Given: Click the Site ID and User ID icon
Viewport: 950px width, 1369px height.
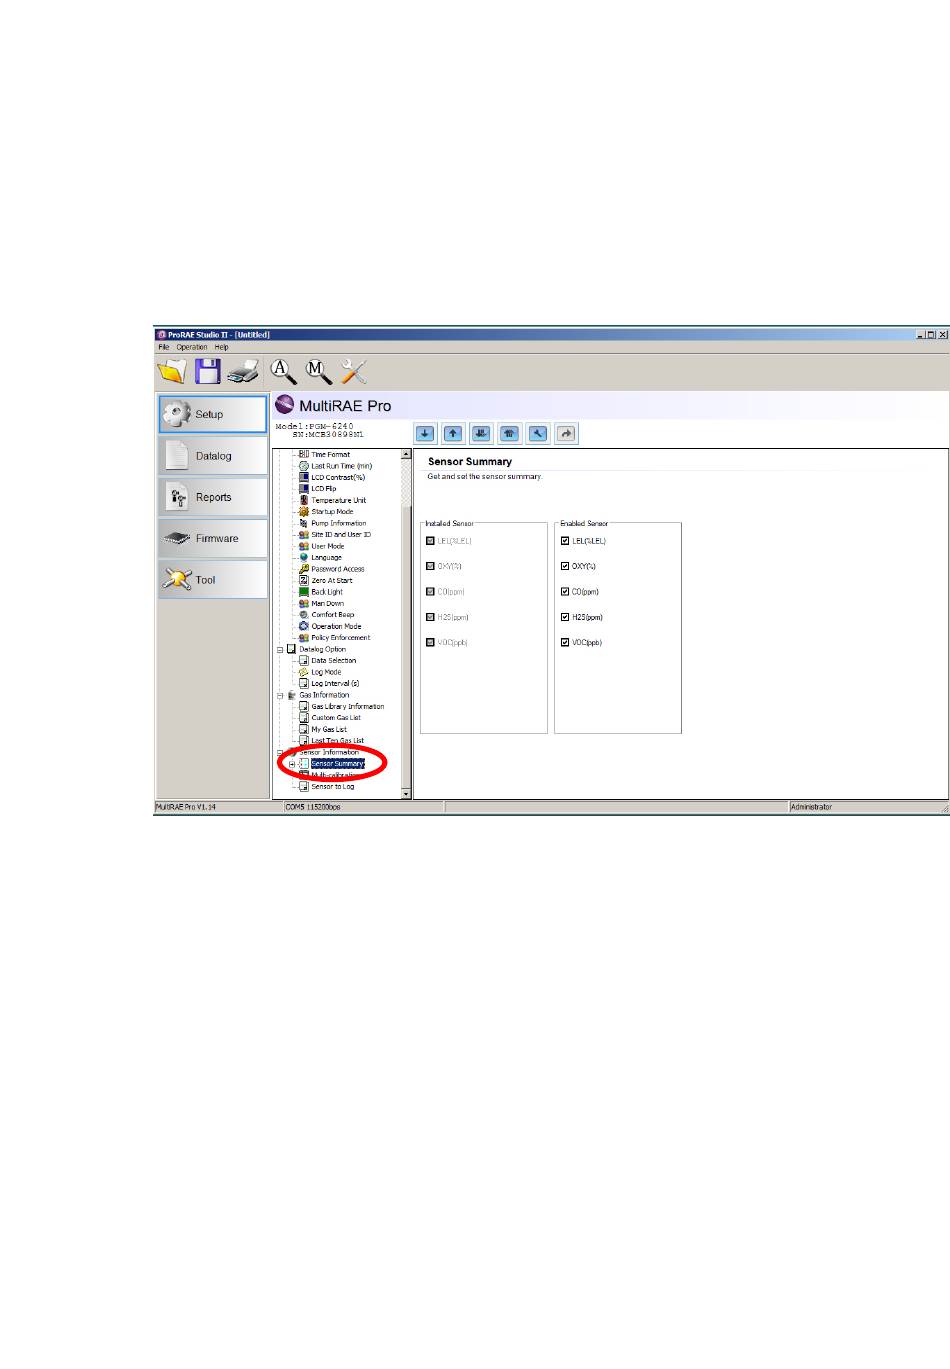Looking at the screenshot, I should point(304,535).
